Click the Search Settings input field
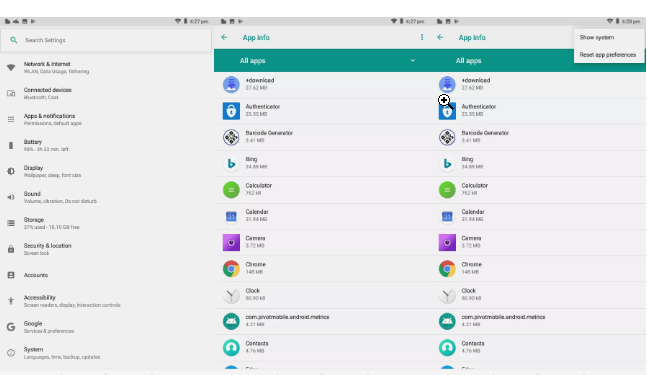This screenshot has width=647, height=375. pyautogui.click(x=106, y=40)
